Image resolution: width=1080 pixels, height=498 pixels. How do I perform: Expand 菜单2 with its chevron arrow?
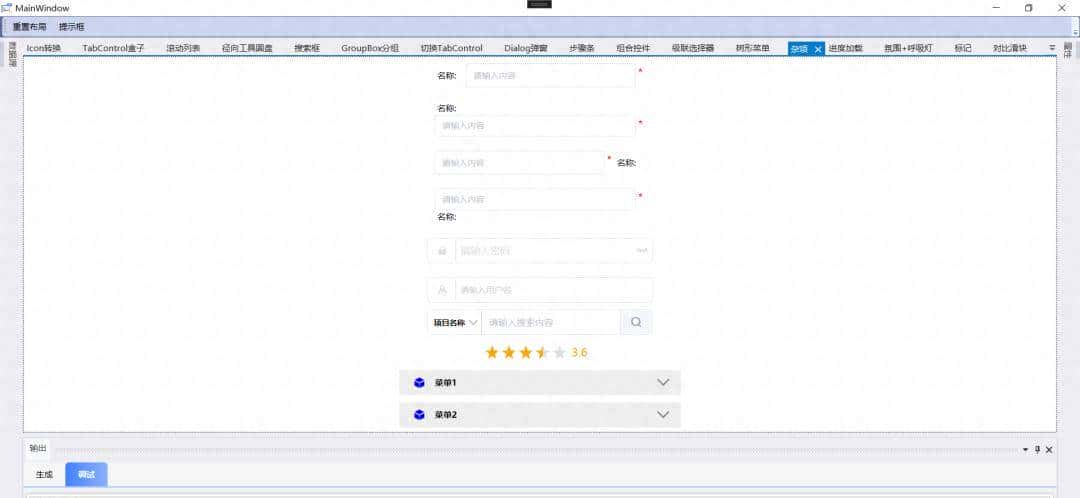coord(663,414)
